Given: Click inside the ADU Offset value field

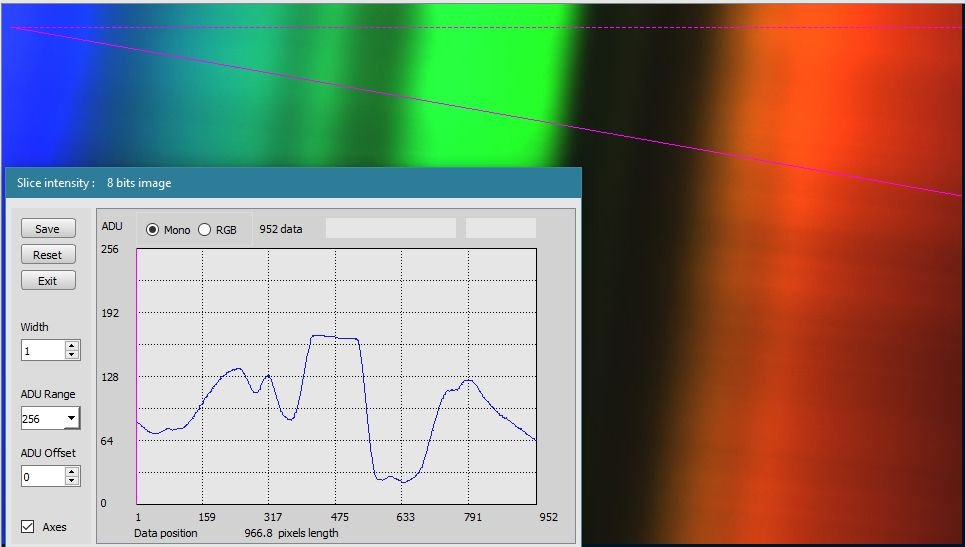Looking at the screenshot, I should click(x=42, y=477).
